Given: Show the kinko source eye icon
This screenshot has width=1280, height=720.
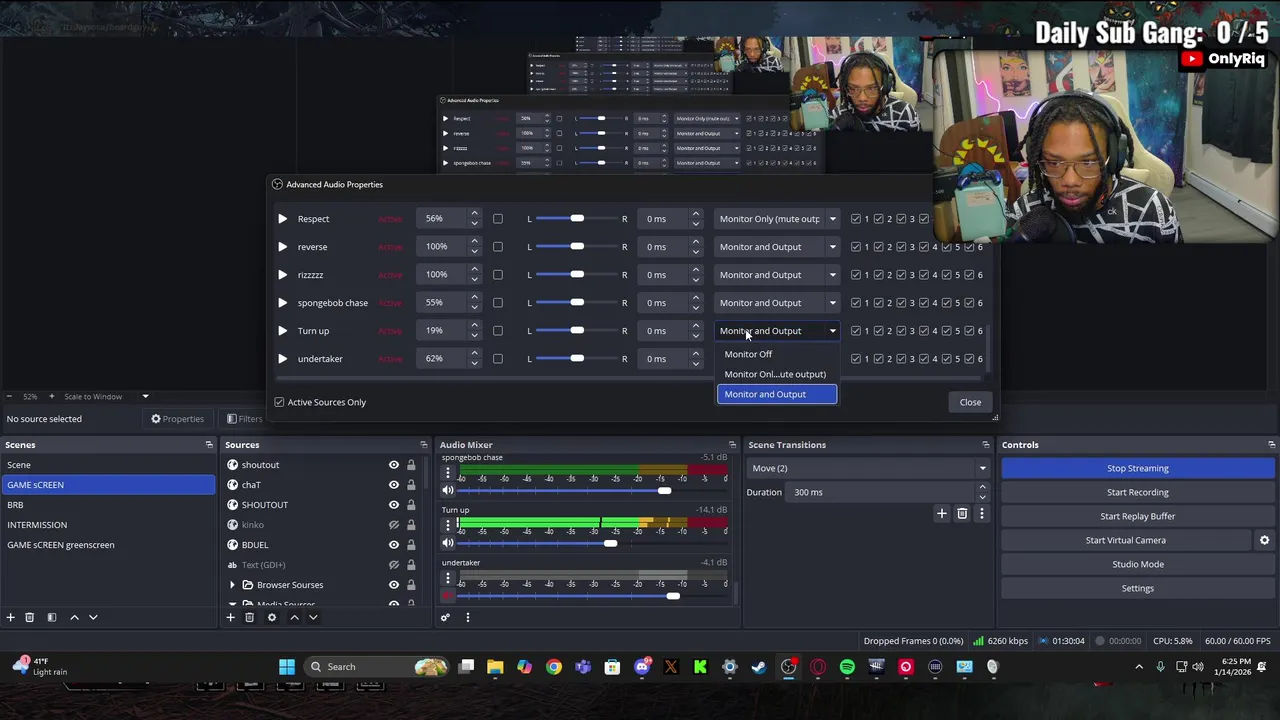Looking at the screenshot, I should click(x=394, y=525).
